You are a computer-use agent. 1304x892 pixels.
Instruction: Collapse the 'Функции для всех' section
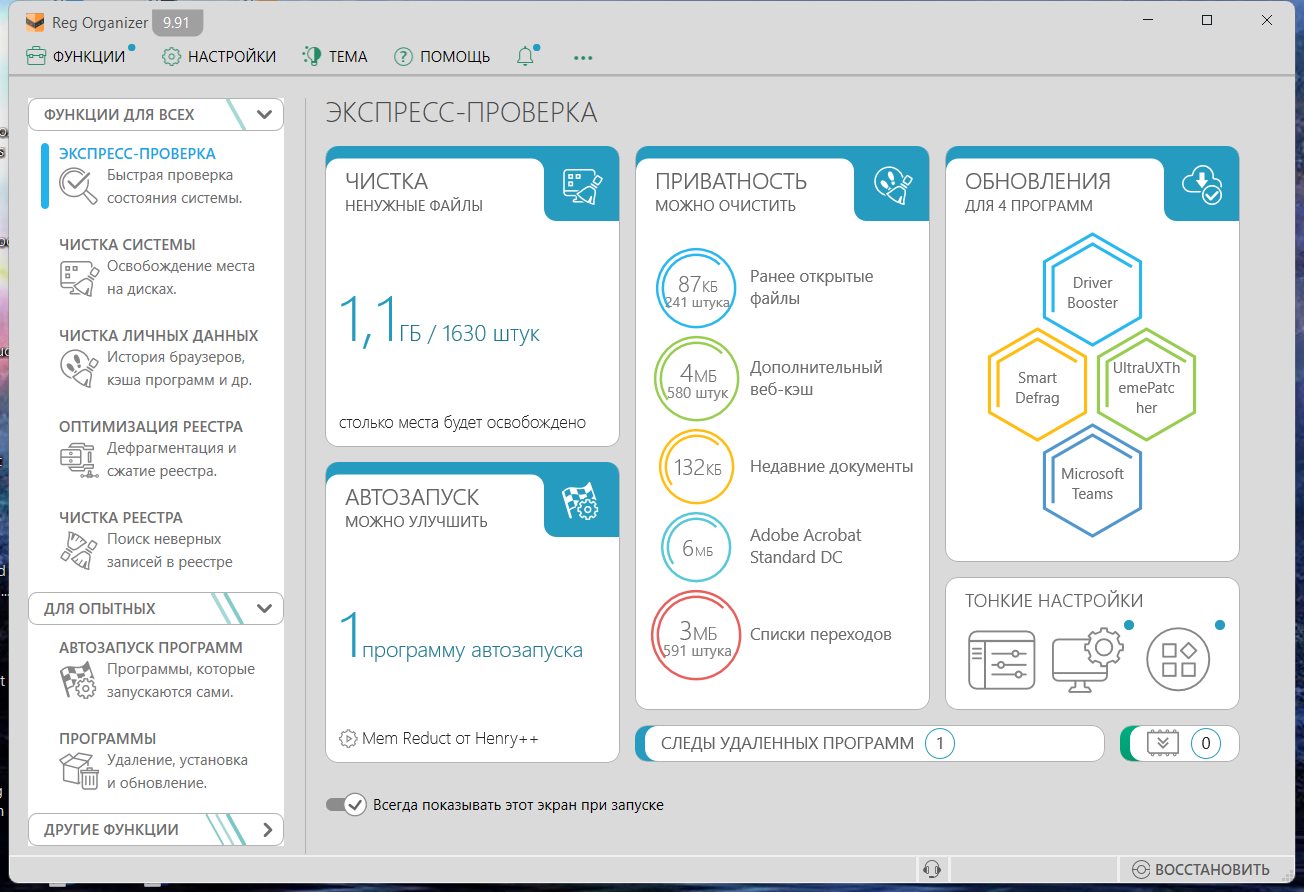coord(264,115)
